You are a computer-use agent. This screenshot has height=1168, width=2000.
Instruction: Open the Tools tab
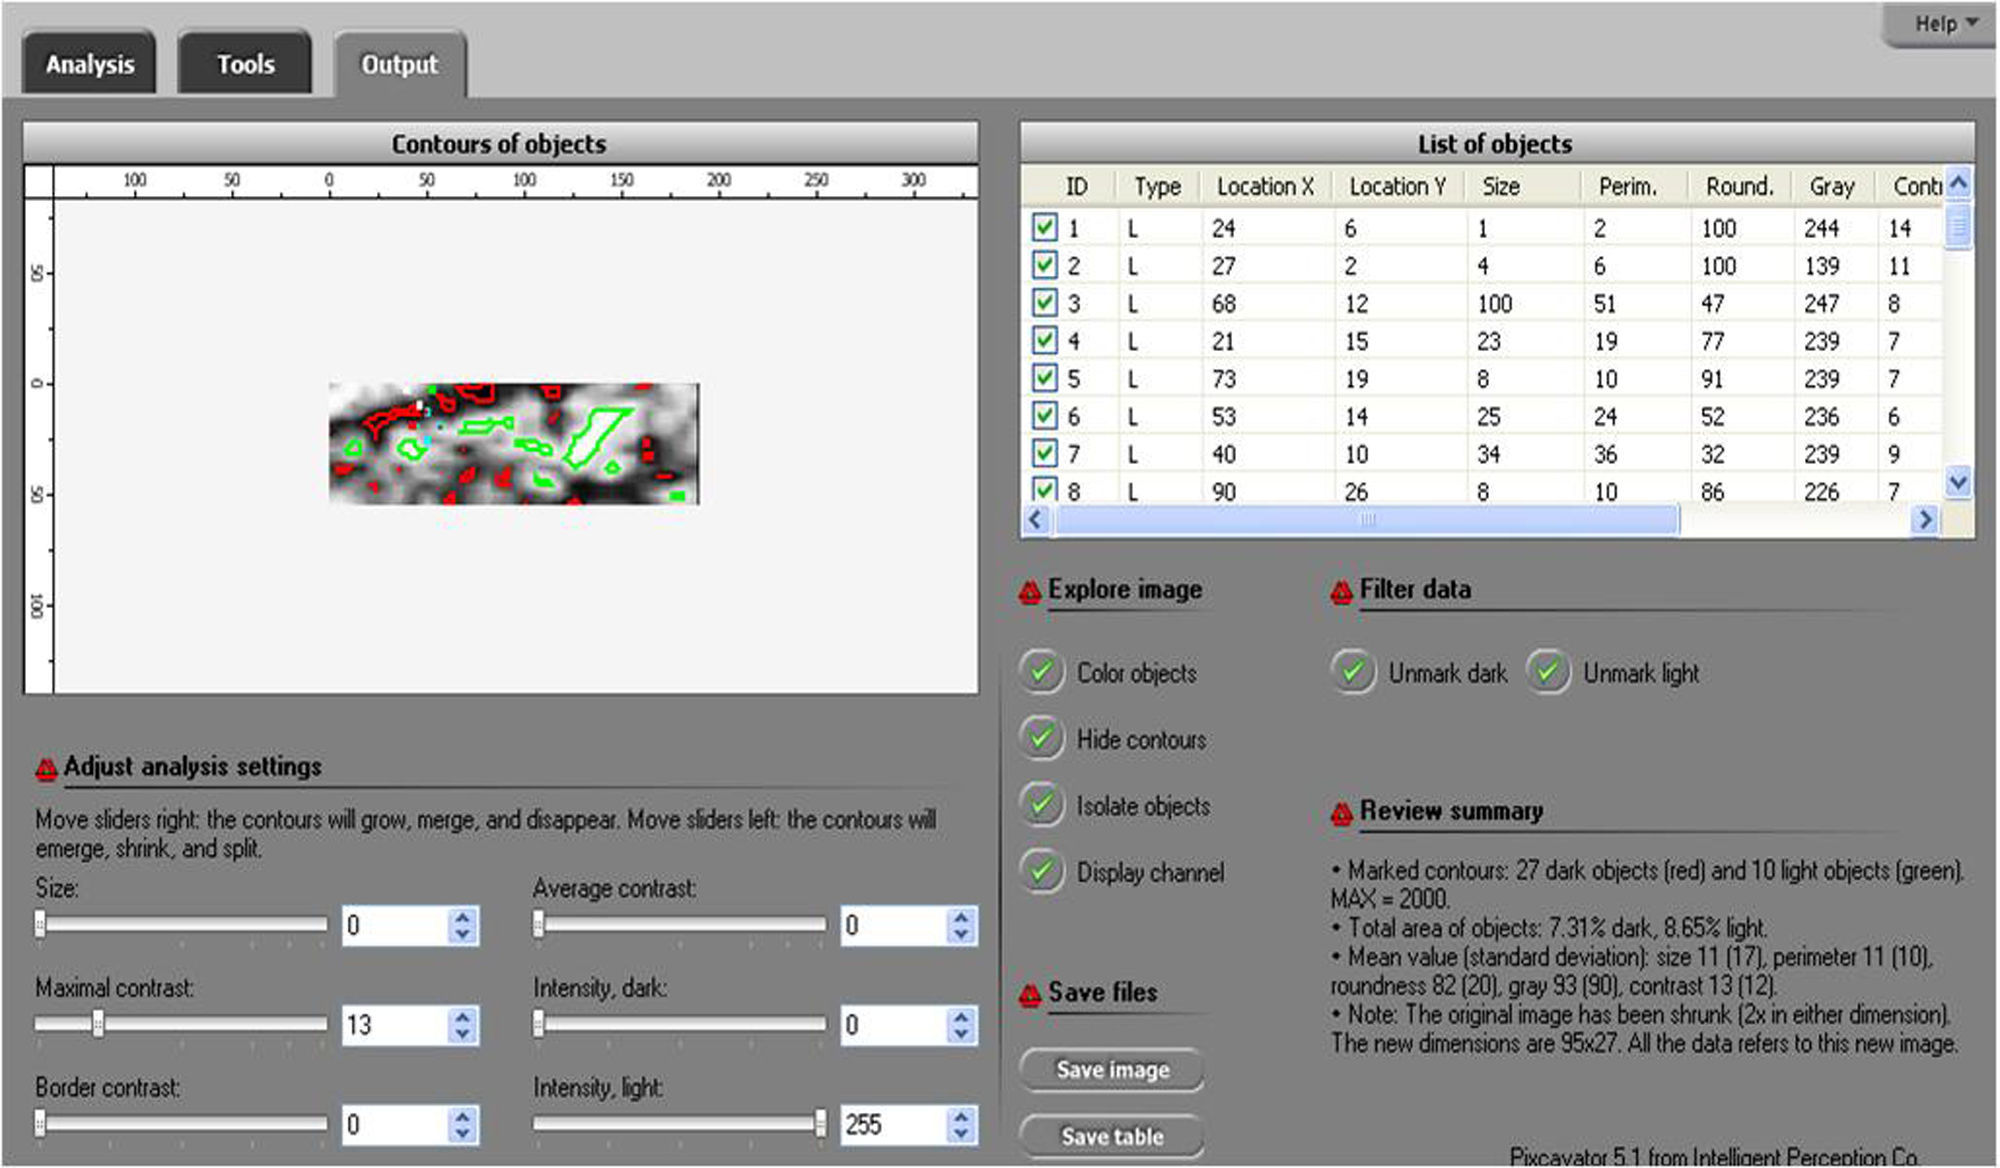(x=245, y=65)
